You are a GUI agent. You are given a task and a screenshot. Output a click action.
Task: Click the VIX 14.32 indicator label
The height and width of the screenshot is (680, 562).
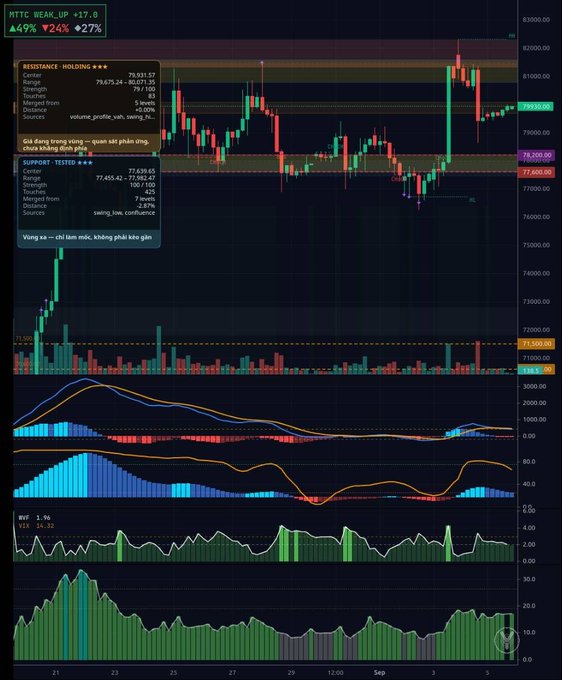[36, 526]
